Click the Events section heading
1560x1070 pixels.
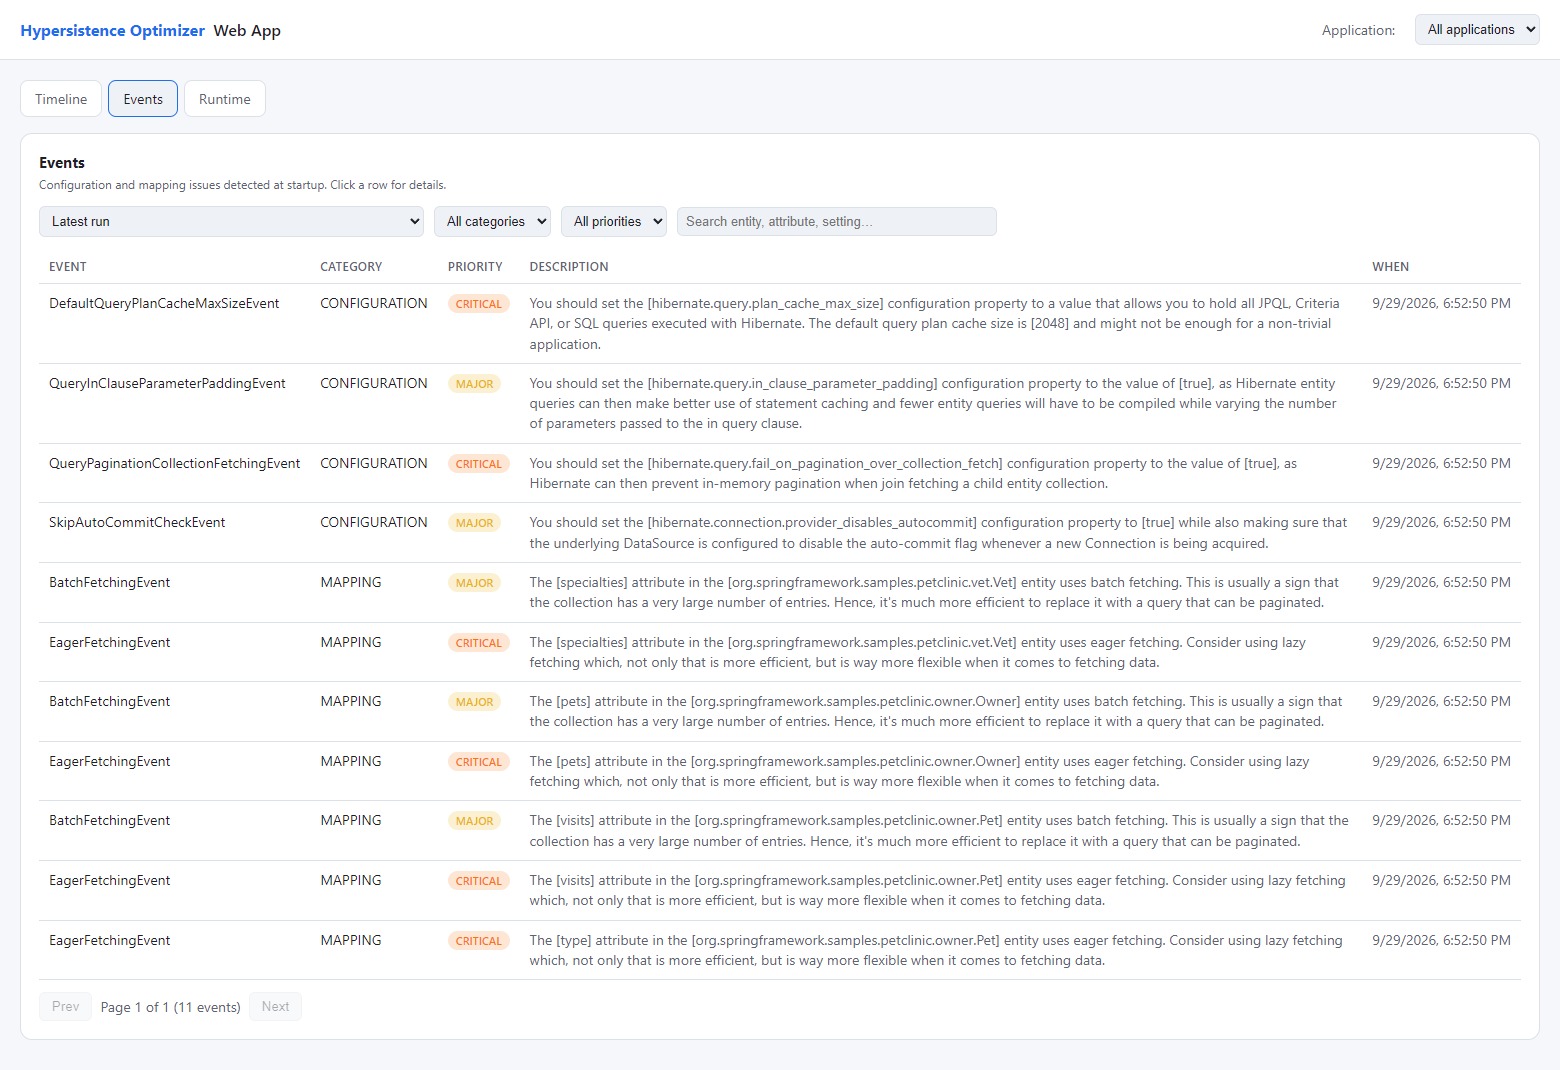[62, 163]
